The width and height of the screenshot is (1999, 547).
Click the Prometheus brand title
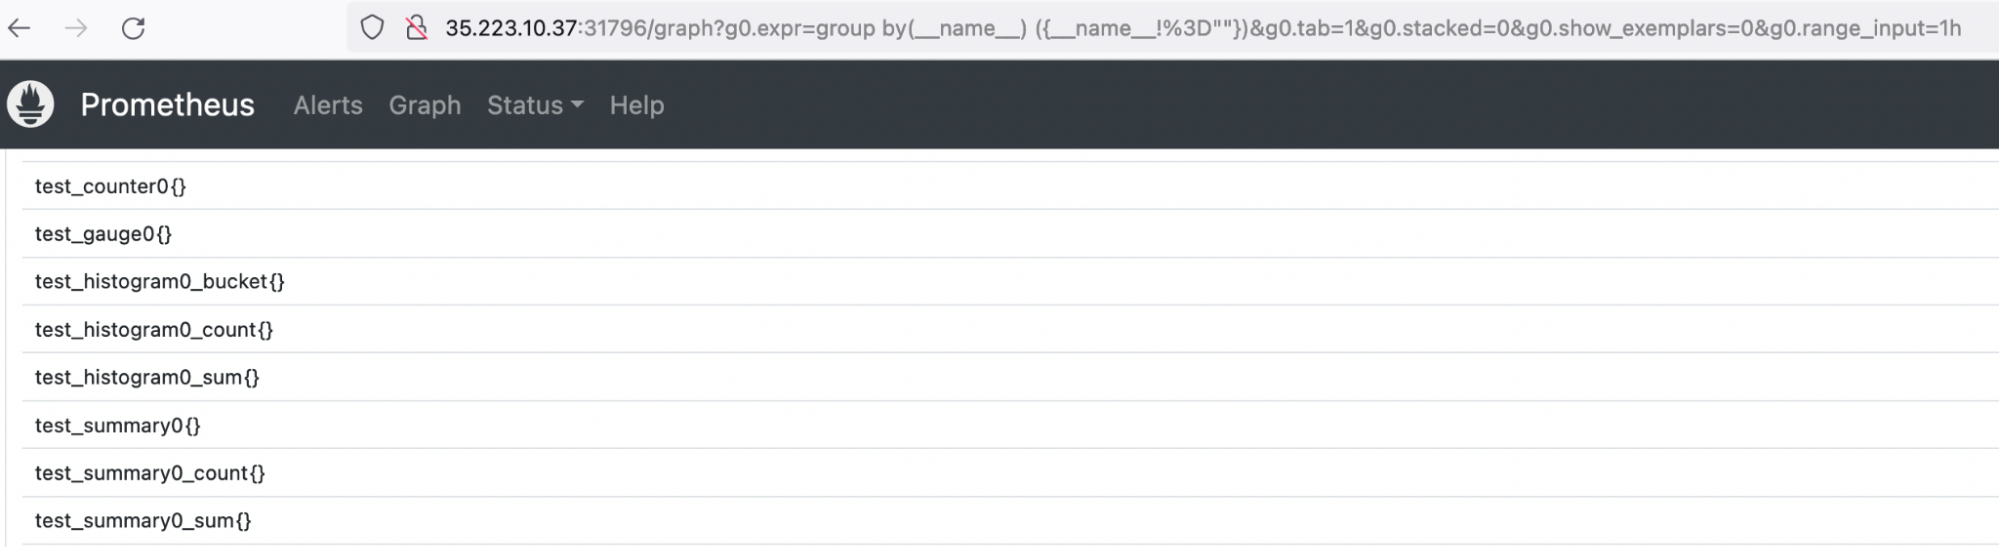coord(167,105)
